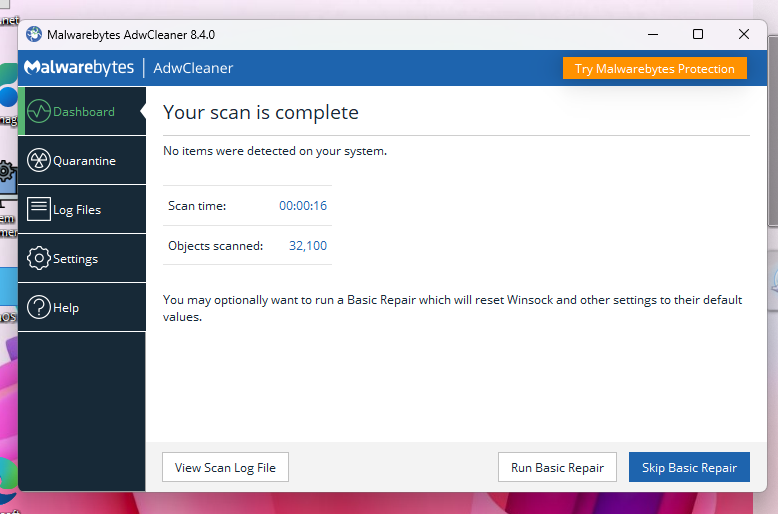Viewport: 778px width, 514px height.
Task: Click 'No items were detected' message
Action: [x=275, y=151]
